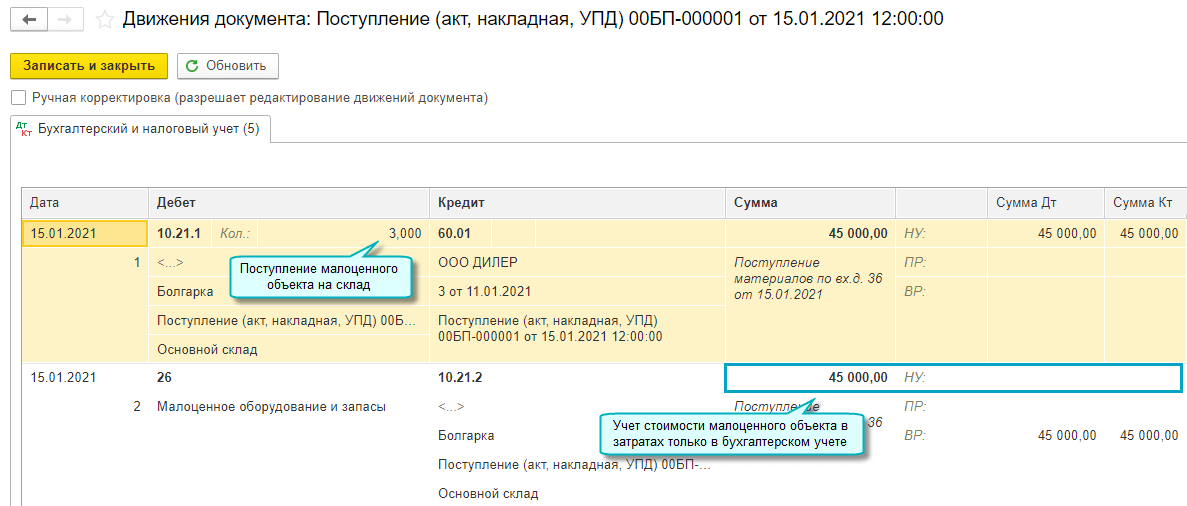Select credit account 60.01 cell

[x=456, y=234]
